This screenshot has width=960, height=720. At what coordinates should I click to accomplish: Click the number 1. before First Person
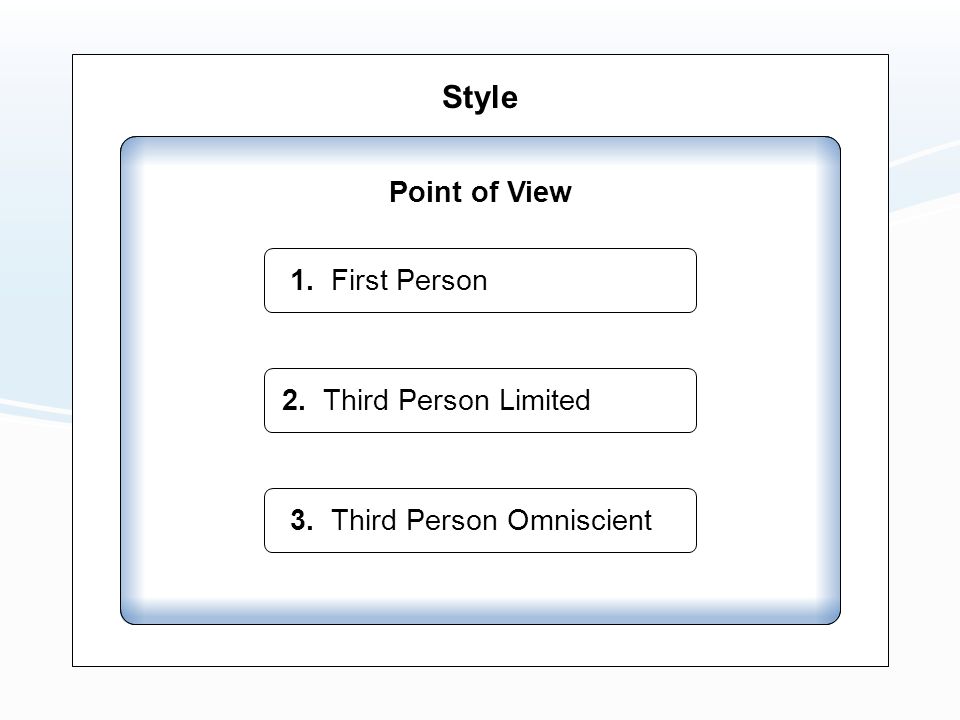coord(302,280)
